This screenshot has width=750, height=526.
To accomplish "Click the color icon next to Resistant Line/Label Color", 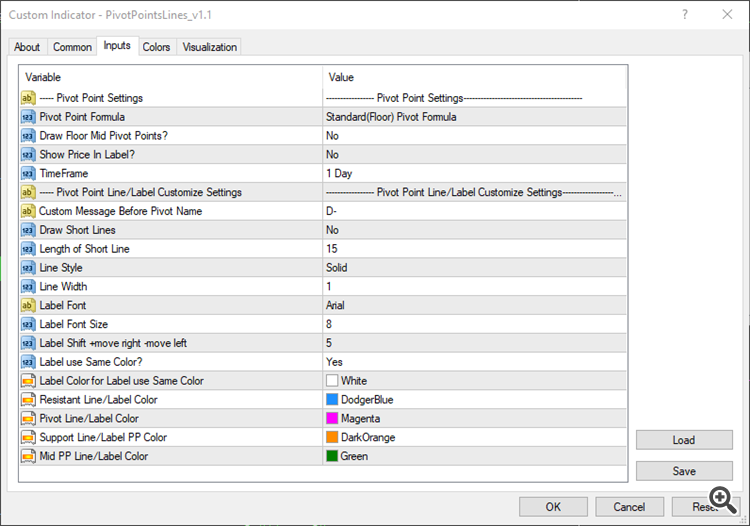I will coord(28,400).
